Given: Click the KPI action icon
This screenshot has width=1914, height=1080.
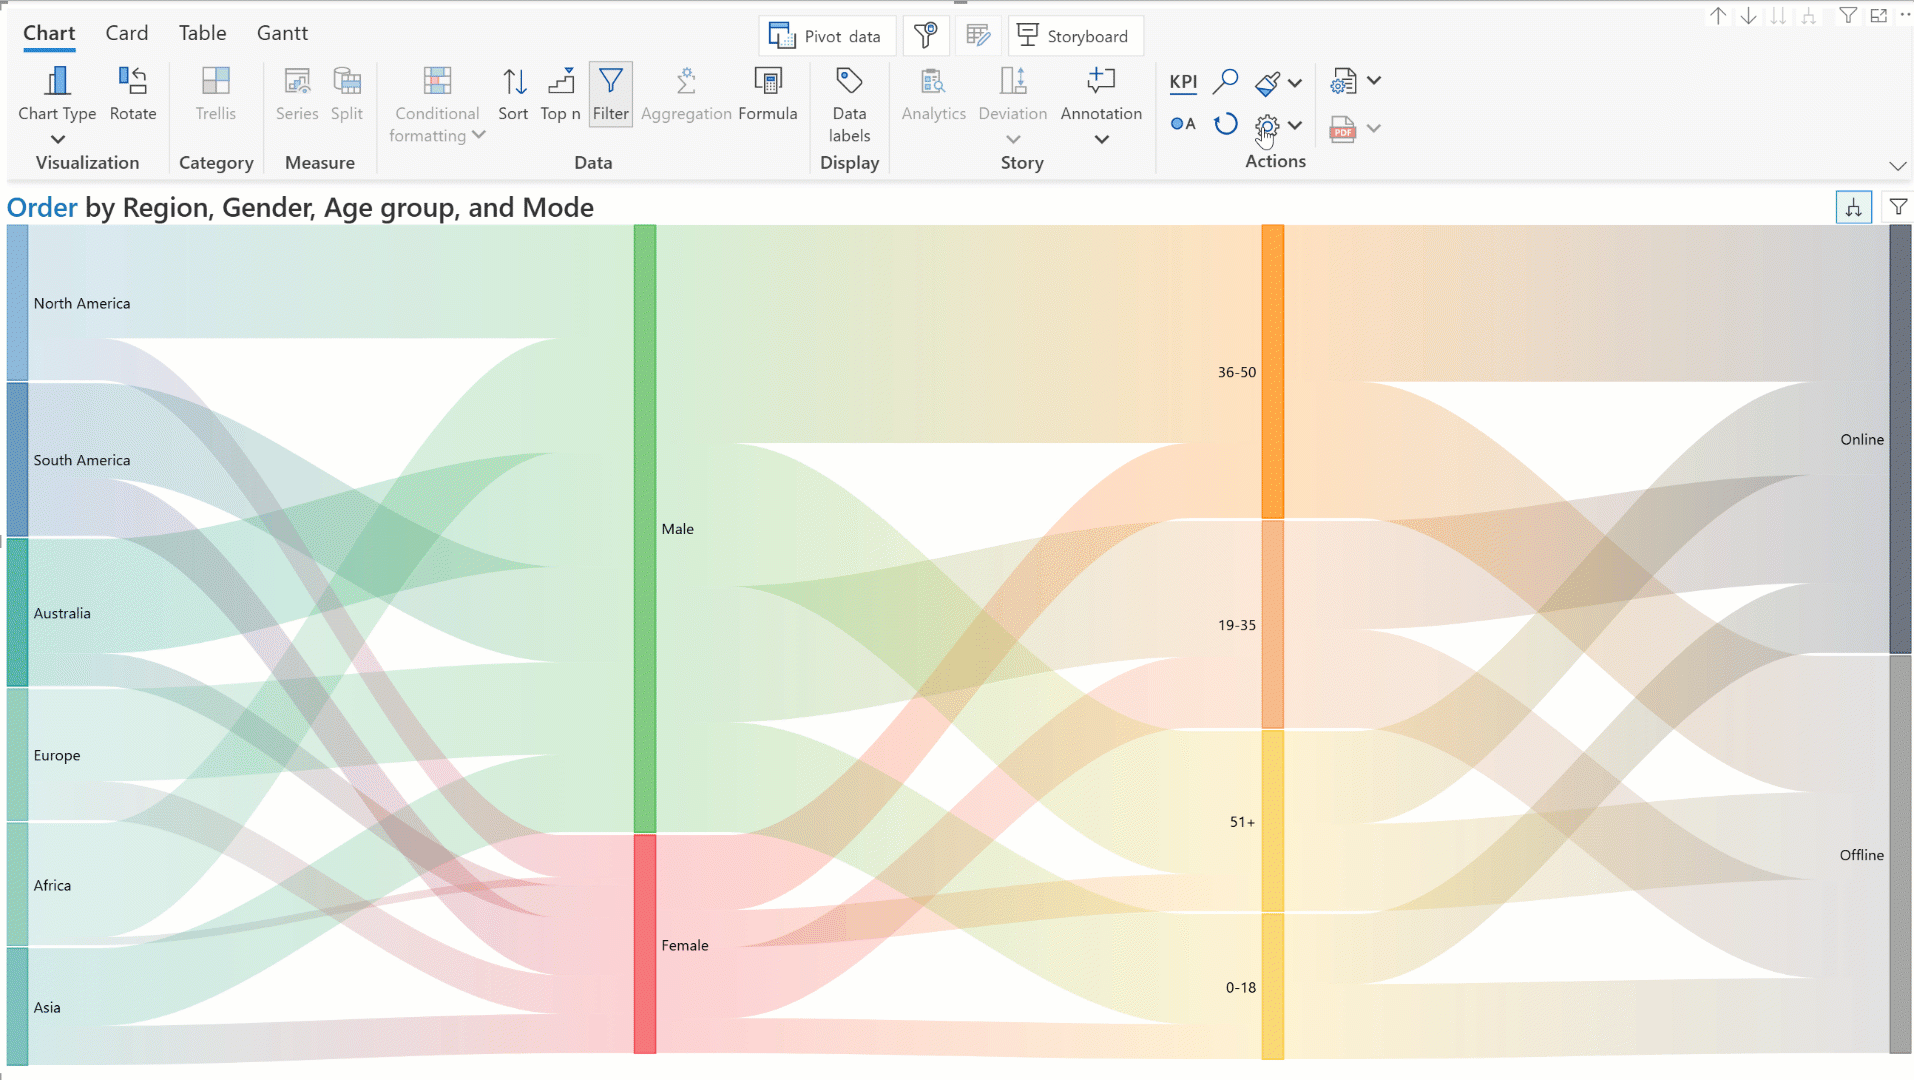Looking at the screenshot, I should pos(1183,82).
